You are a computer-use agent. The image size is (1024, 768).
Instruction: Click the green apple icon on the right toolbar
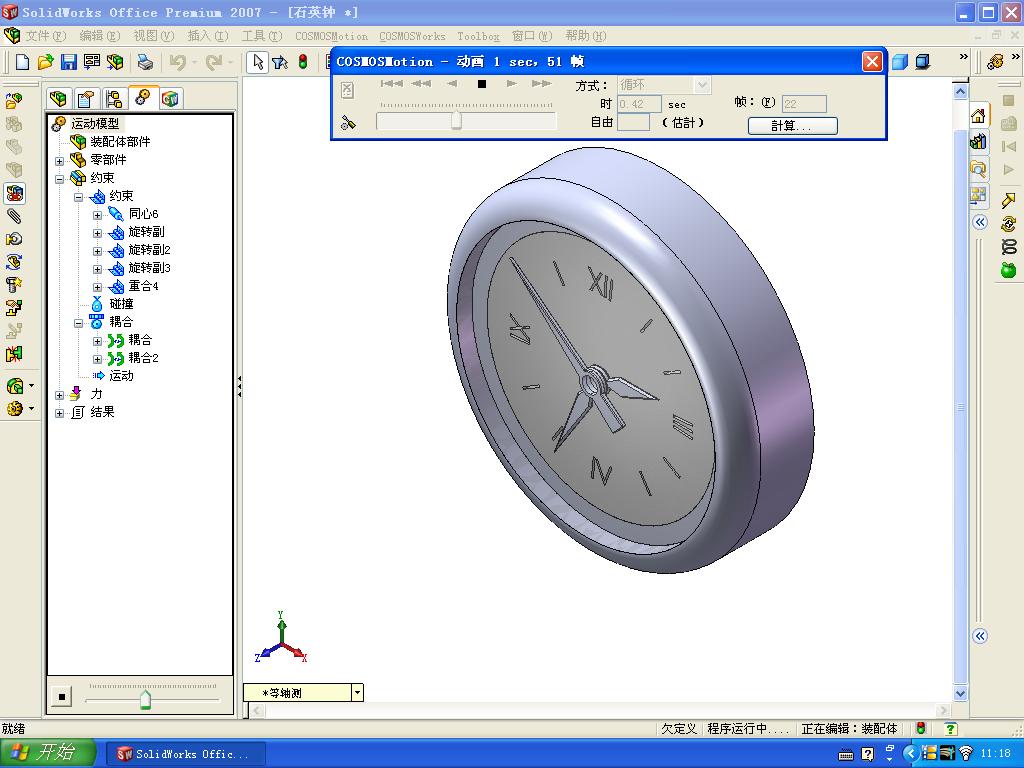click(1008, 270)
